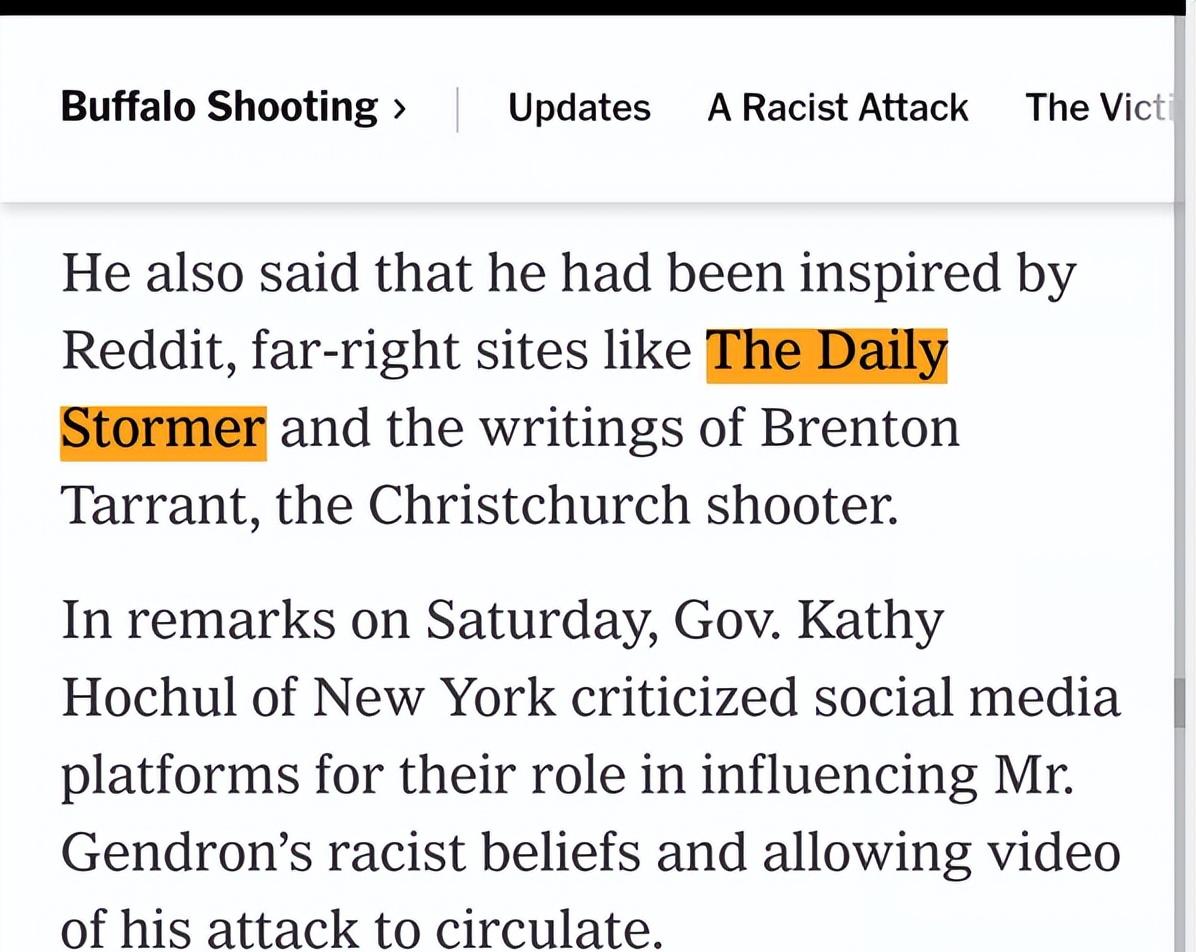Screen dimensions: 1196x952
Task: Click the word Tarrant in the first paragraph
Action: click(160, 506)
